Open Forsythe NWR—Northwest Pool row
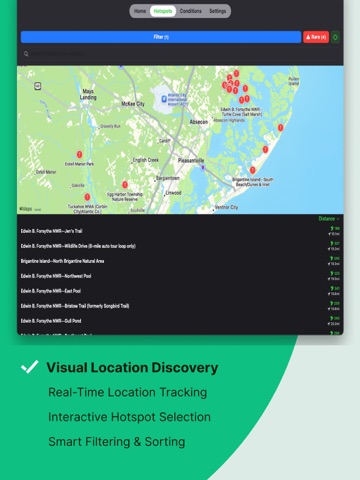360x480 pixels. click(180, 276)
